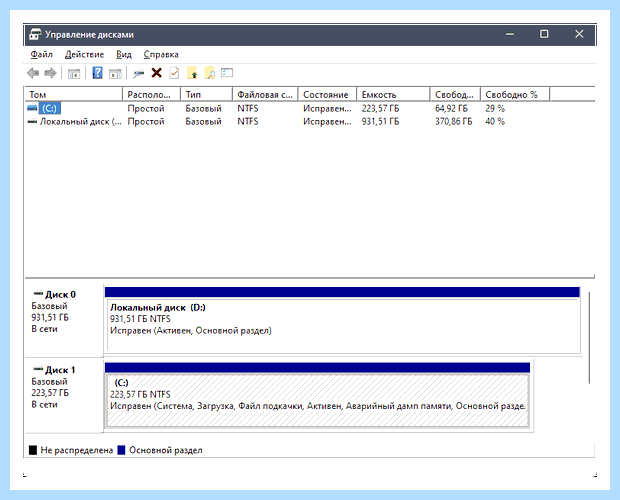The width and height of the screenshot is (620, 500).
Task: Click the folder with green arrow icon
Action: [x=192, y=73]
